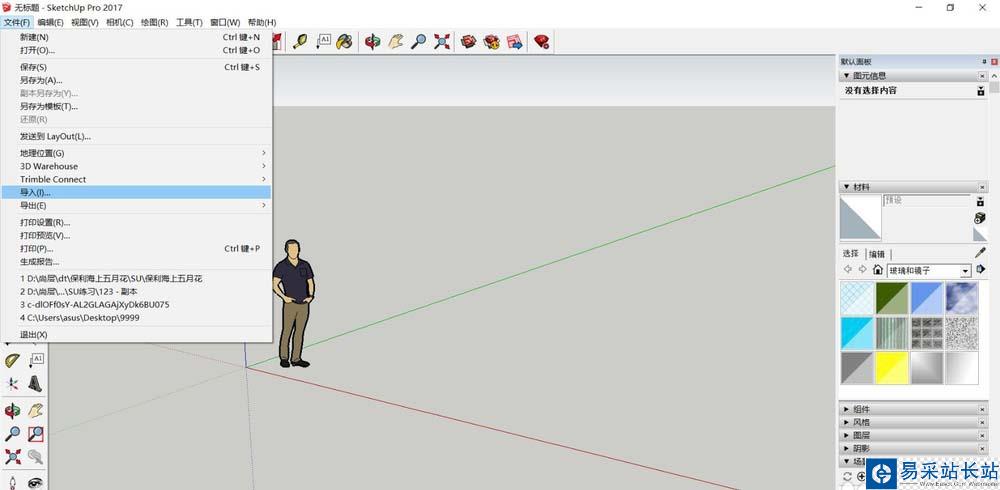Viewport: 1000px width, 490px height.
Task: Choose 发送到 LayOut(L)... menu entry
Action: [x=136, y=136]
